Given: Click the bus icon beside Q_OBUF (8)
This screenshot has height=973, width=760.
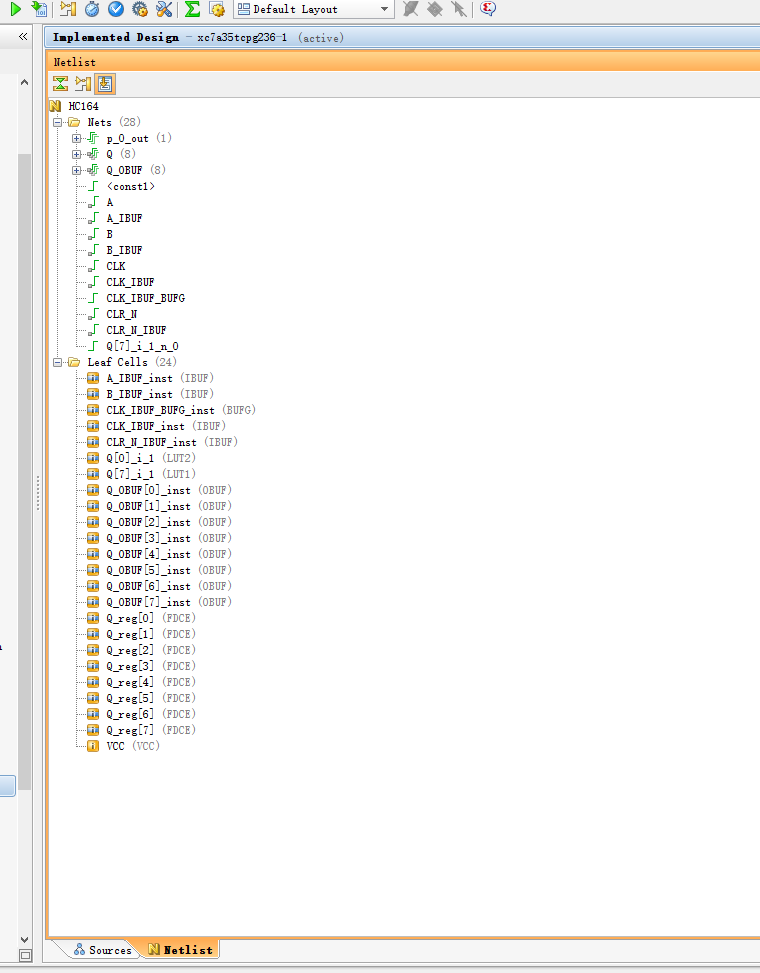Looking at the screenshot, I should (93, 170).
